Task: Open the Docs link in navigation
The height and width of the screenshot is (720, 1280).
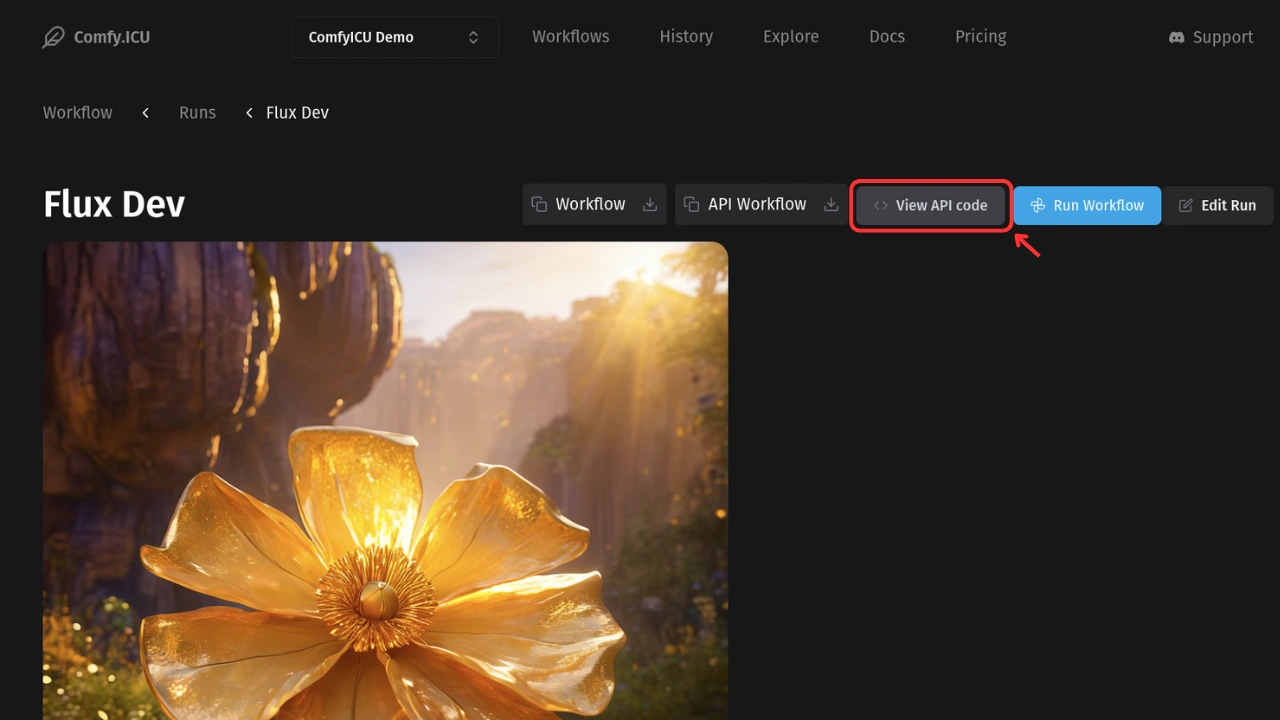Action: (887, 36)
